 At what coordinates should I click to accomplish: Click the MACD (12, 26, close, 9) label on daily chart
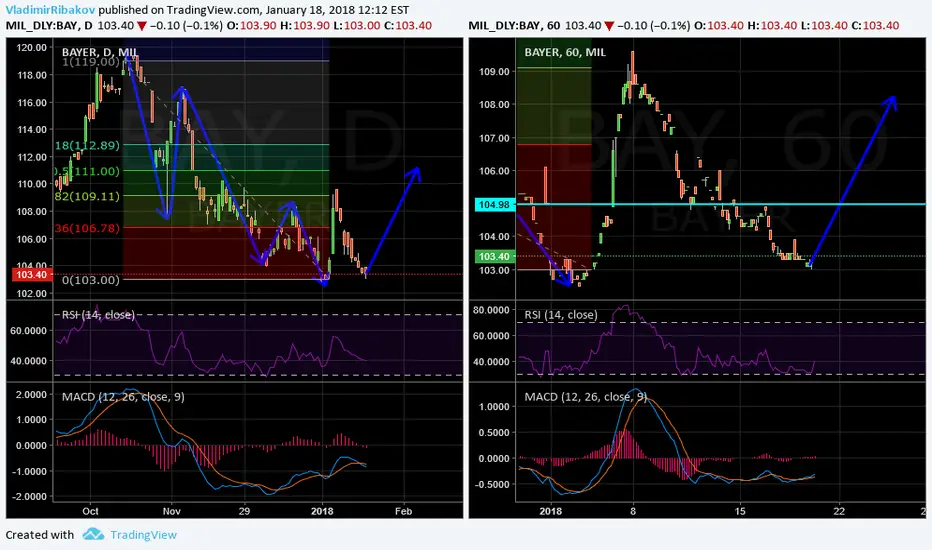(123, 397)
